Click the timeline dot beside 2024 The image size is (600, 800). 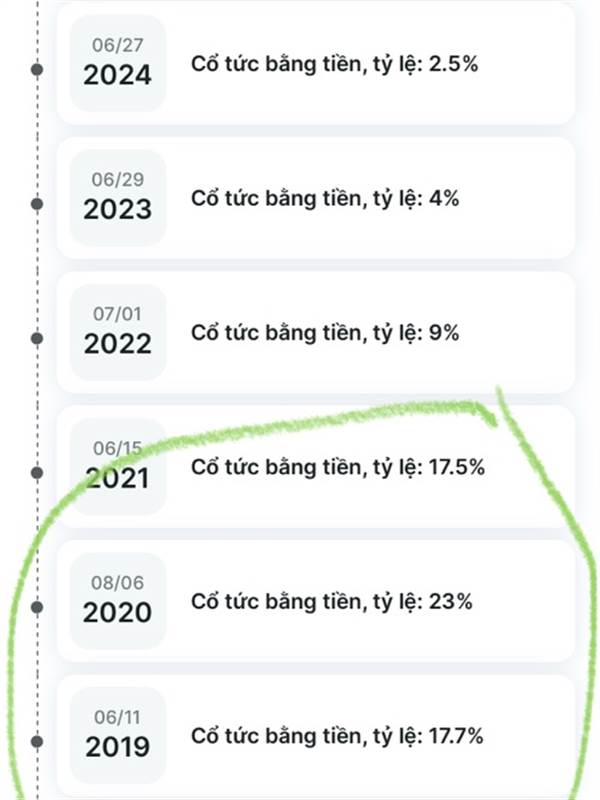coord(37,69)
